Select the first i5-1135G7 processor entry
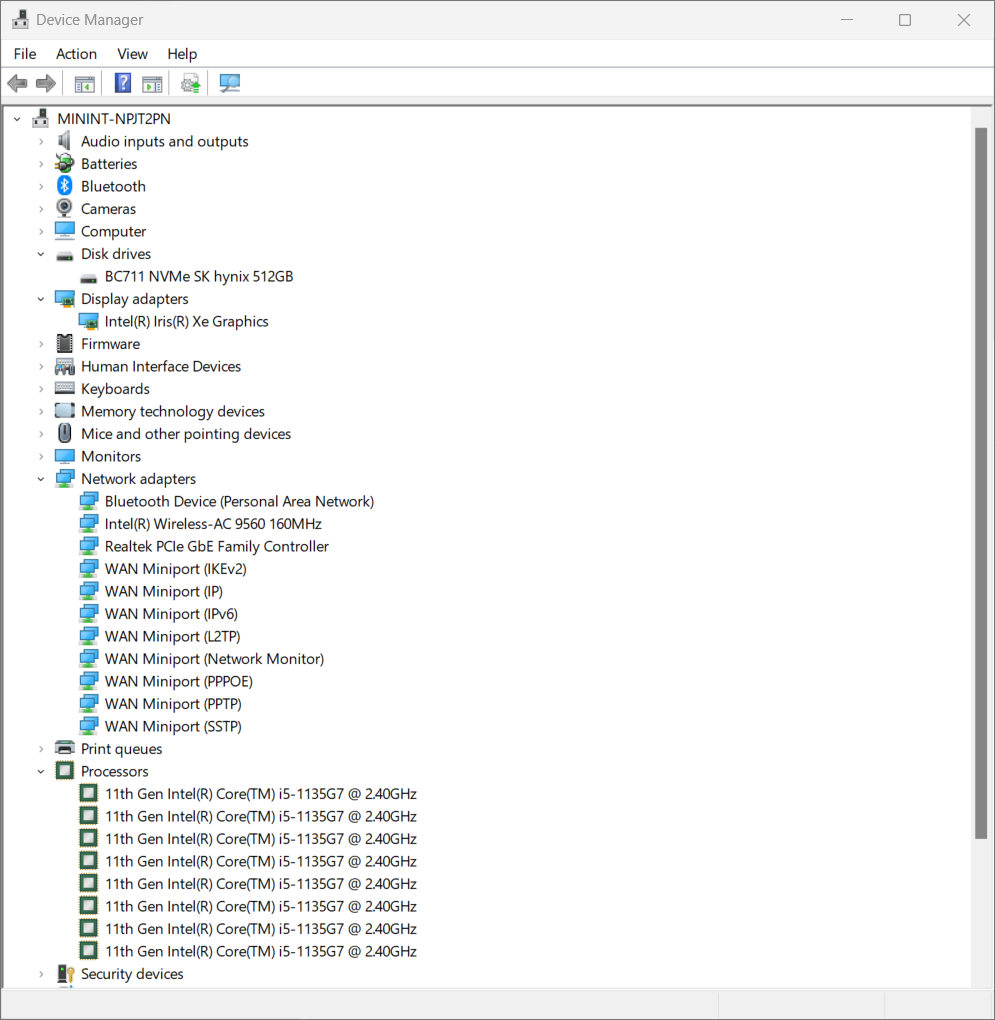Screen dimensions: 995x1020 click(x=261, y=794)
